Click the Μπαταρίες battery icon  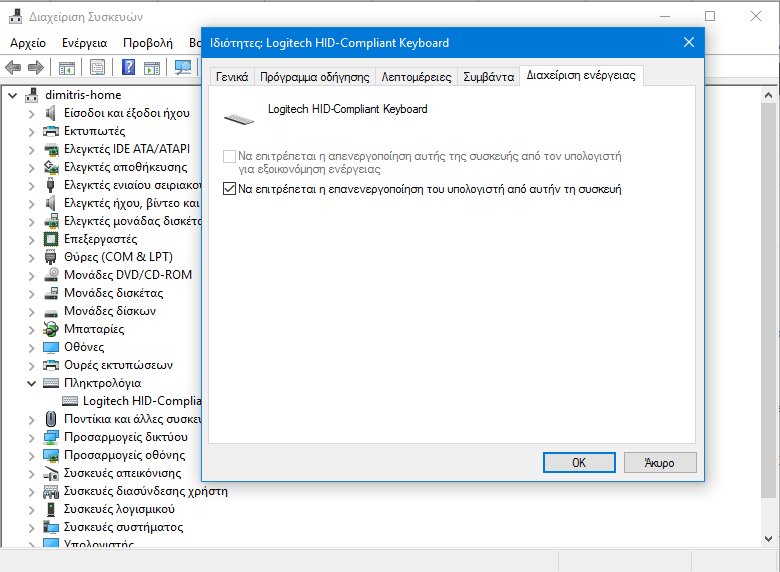tap(52, 329)
